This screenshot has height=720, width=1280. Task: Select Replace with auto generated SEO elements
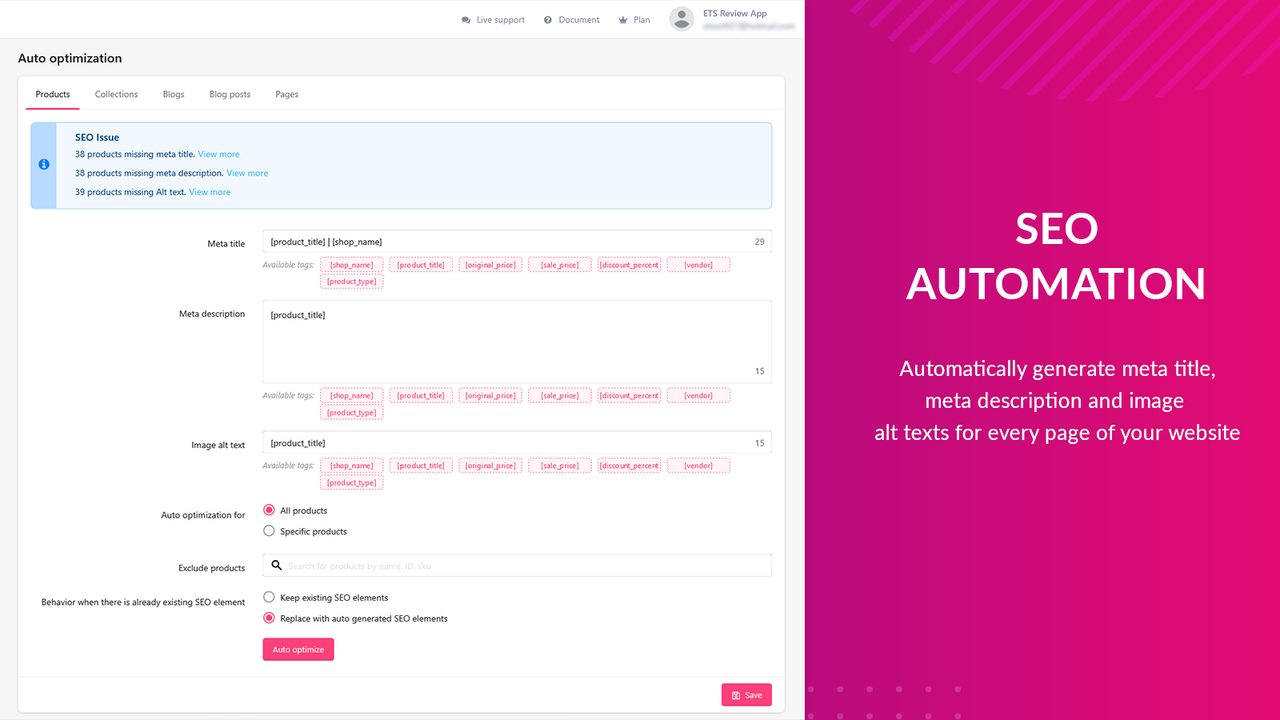point(268,617)
